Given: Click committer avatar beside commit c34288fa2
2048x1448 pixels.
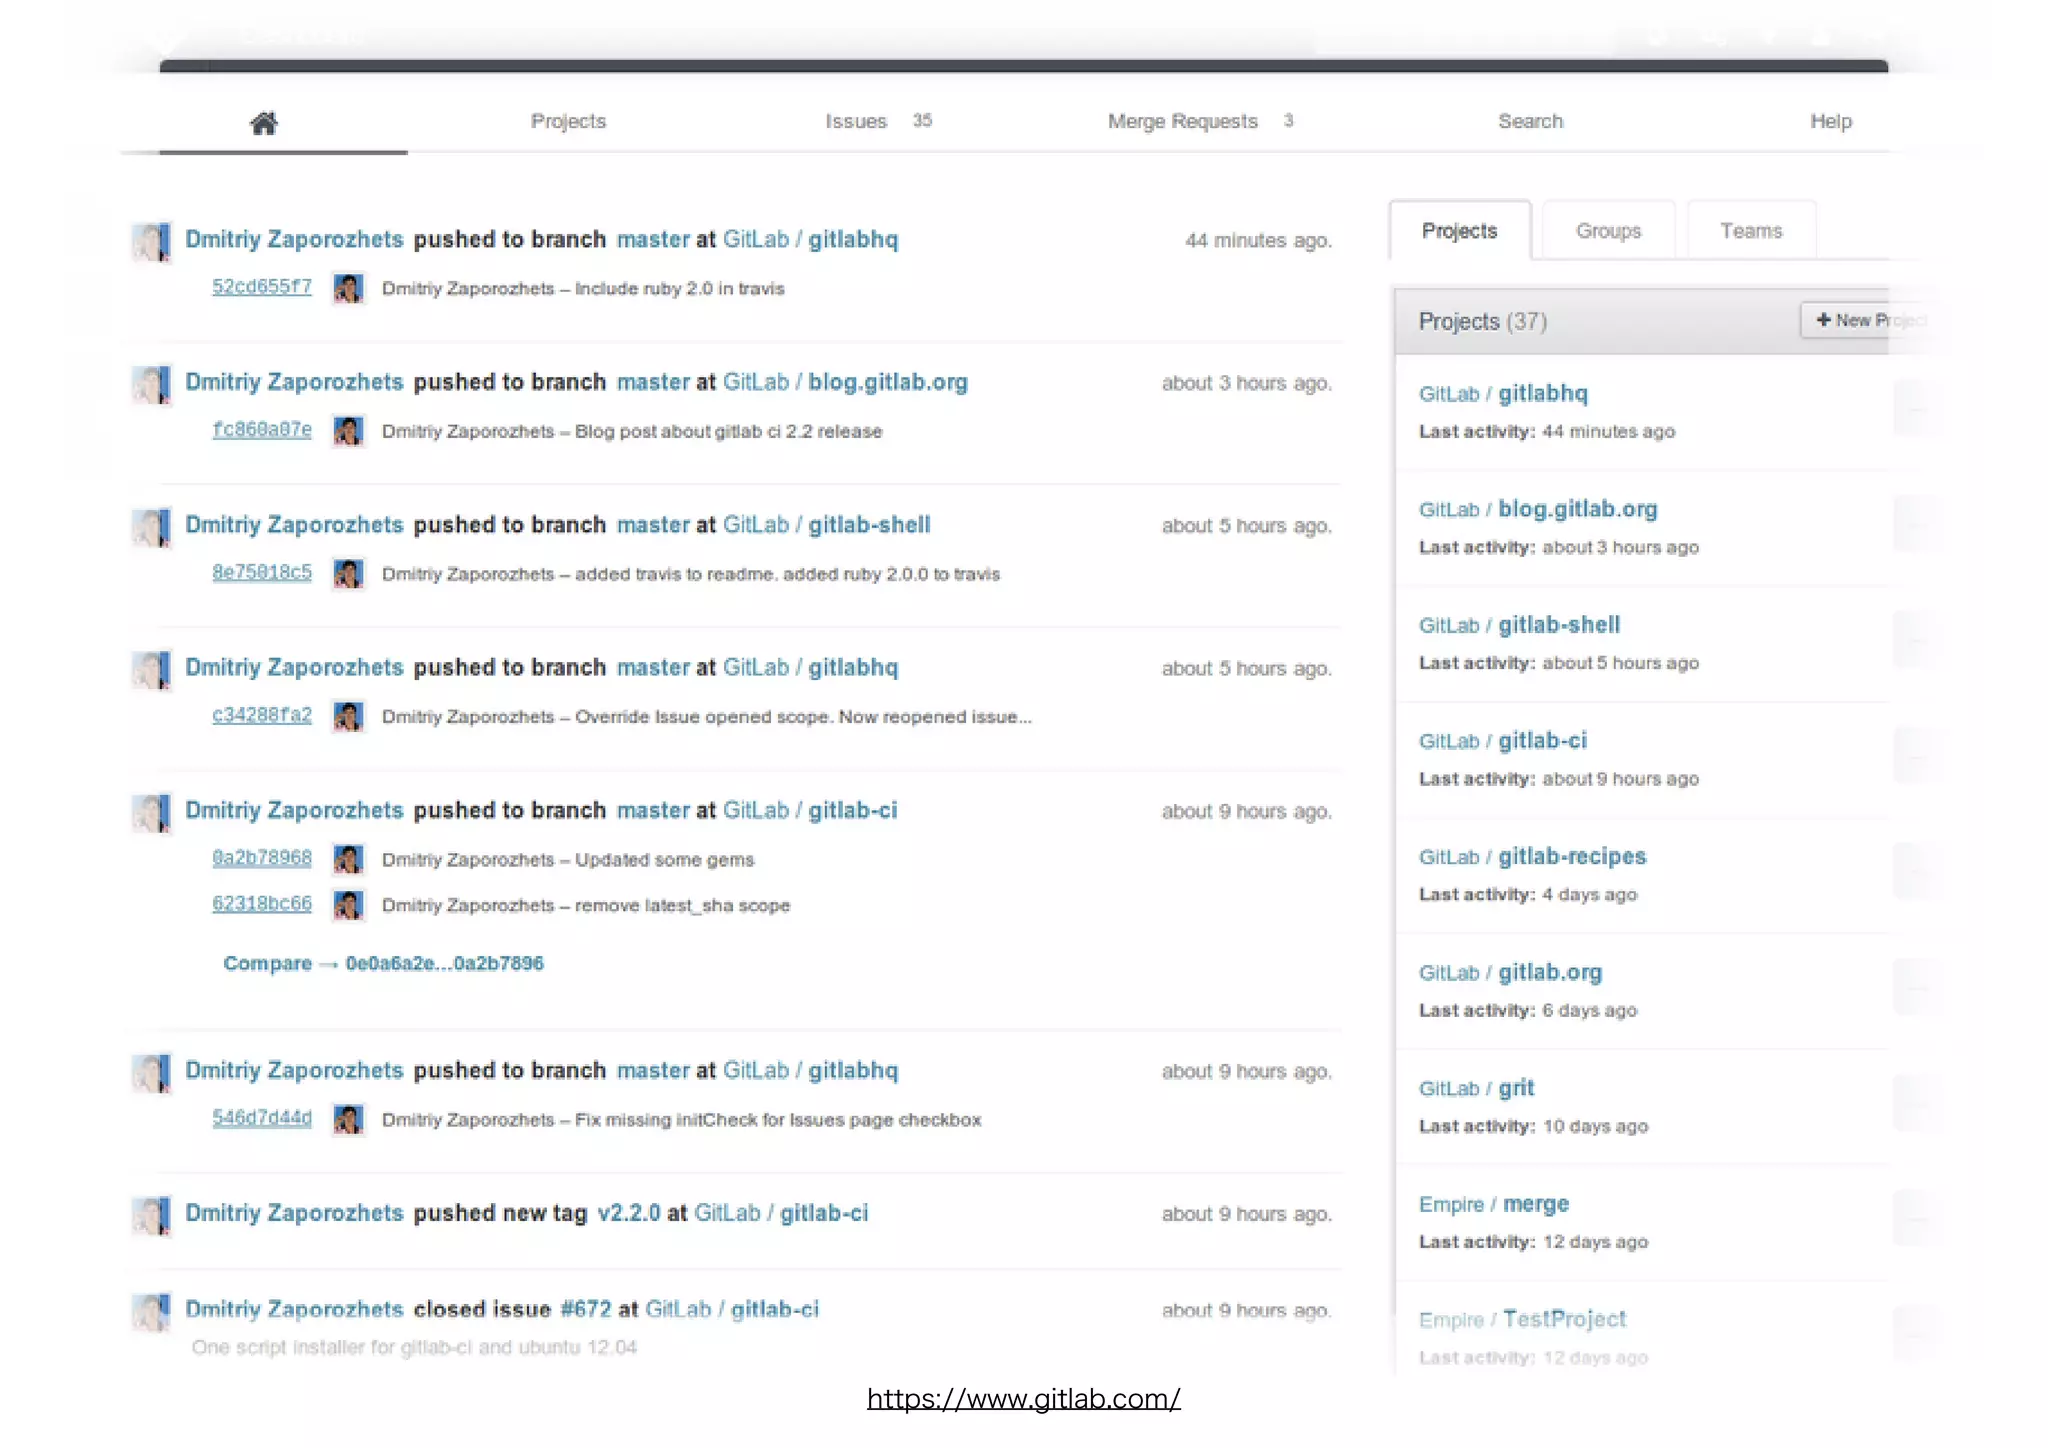Looking at the screenshot, I should click(x=348, y=717).
